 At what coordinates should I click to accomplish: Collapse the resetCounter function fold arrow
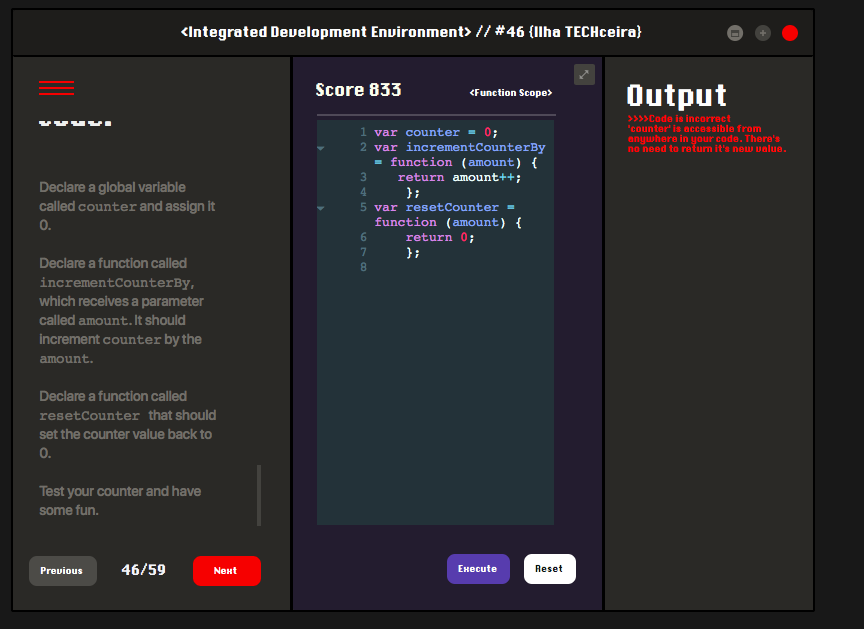321,208
